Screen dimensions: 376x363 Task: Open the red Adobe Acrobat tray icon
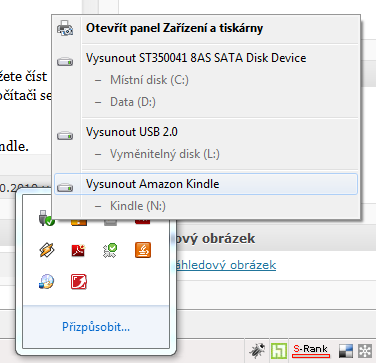tap(79, 250)
